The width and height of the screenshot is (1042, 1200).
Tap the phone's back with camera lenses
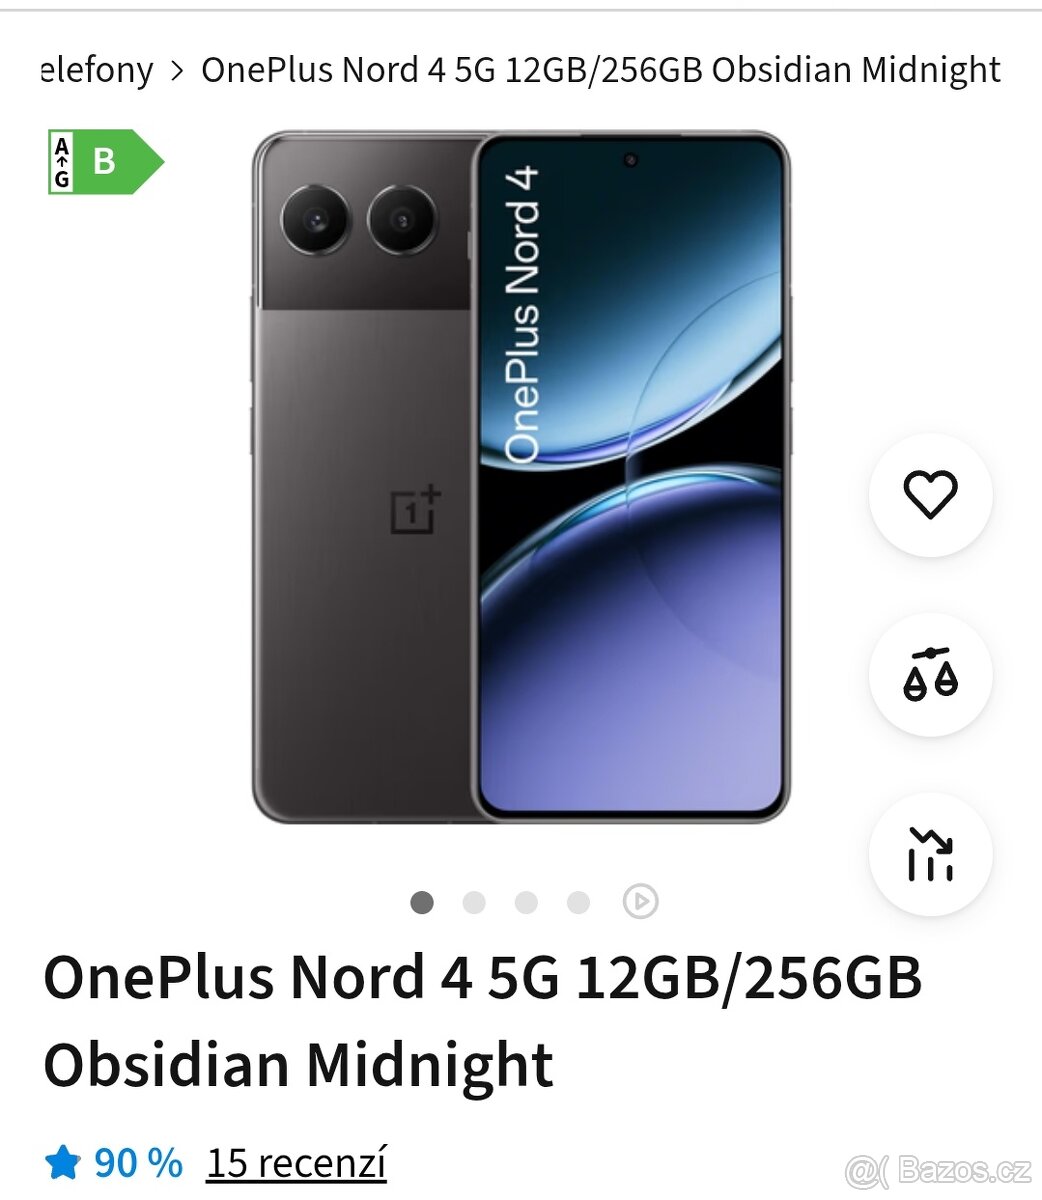click(x=362, y=478)
